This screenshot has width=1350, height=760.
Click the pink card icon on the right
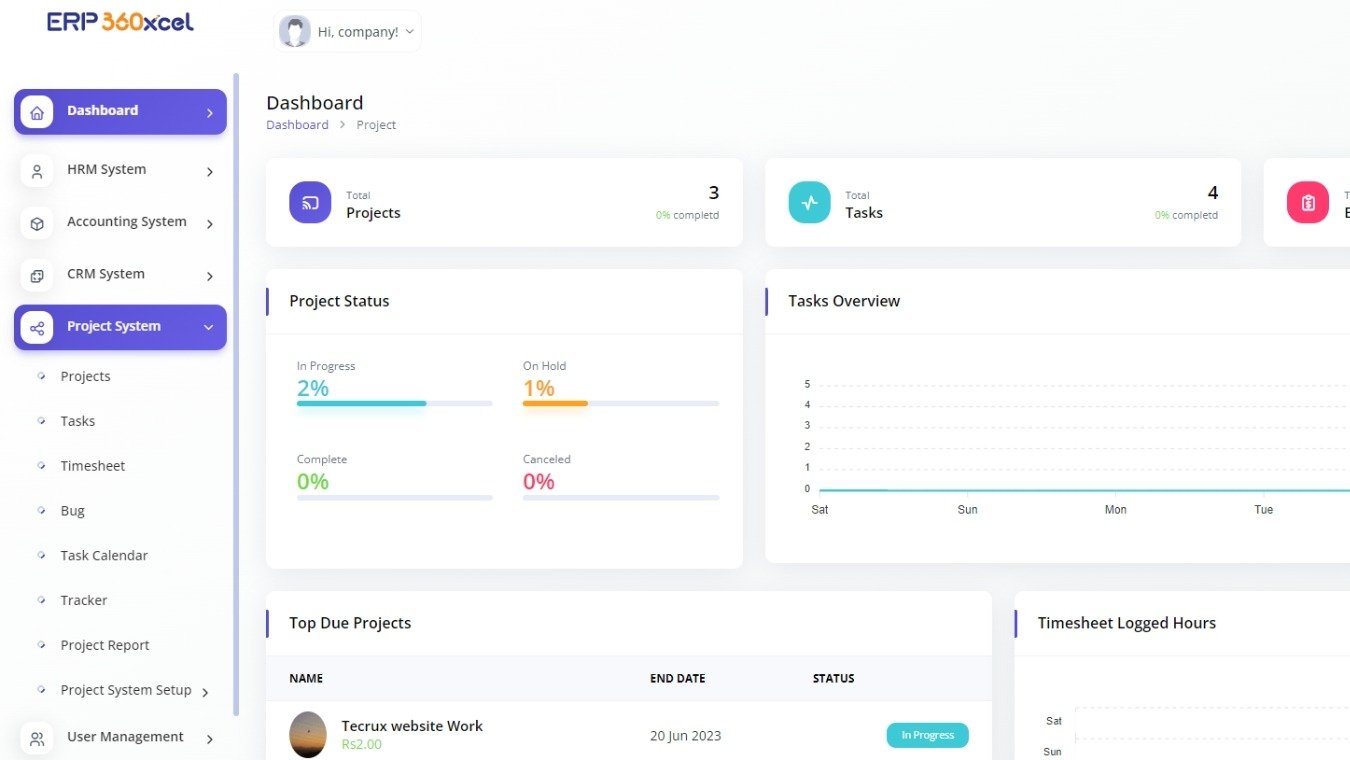click(x=1307, y=202)
